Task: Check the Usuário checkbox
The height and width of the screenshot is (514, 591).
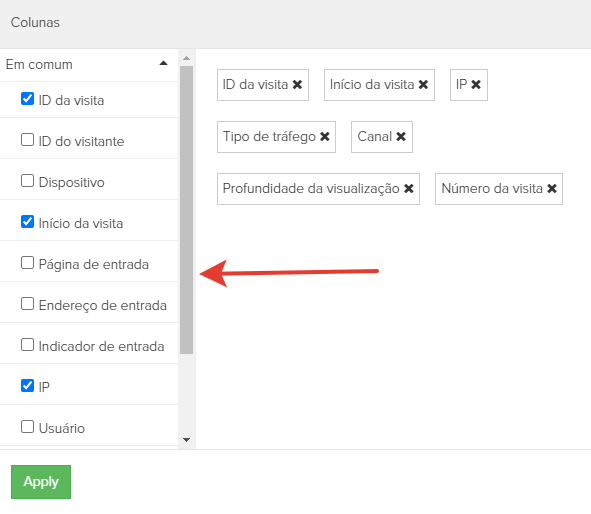Action: click(27, 427)
